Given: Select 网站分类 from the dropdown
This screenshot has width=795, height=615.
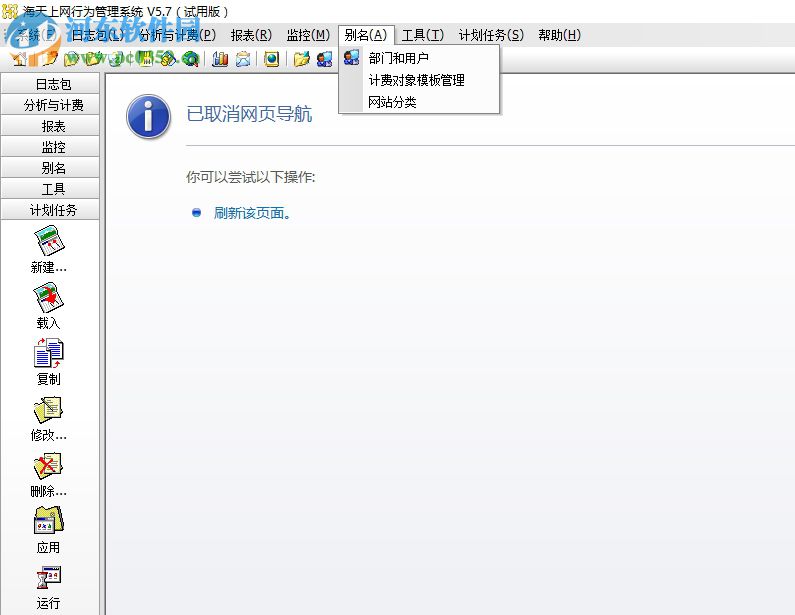Looking at the screenshot, I should (x=419, y=102).
